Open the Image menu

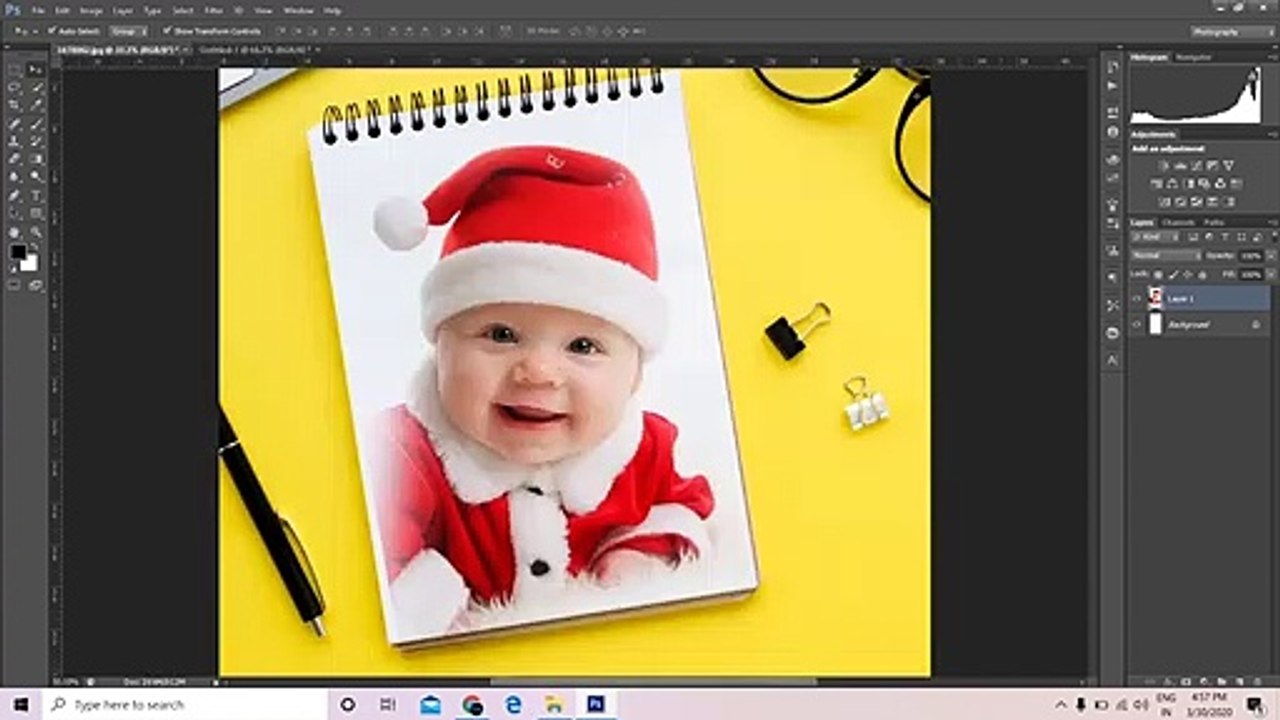(91, 10)
